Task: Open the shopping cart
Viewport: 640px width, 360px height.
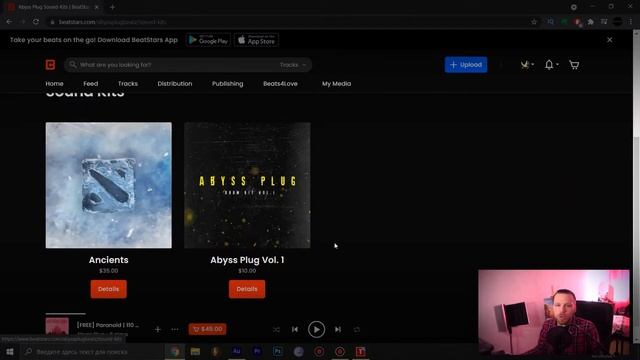Action: click(x=574, y=65)
